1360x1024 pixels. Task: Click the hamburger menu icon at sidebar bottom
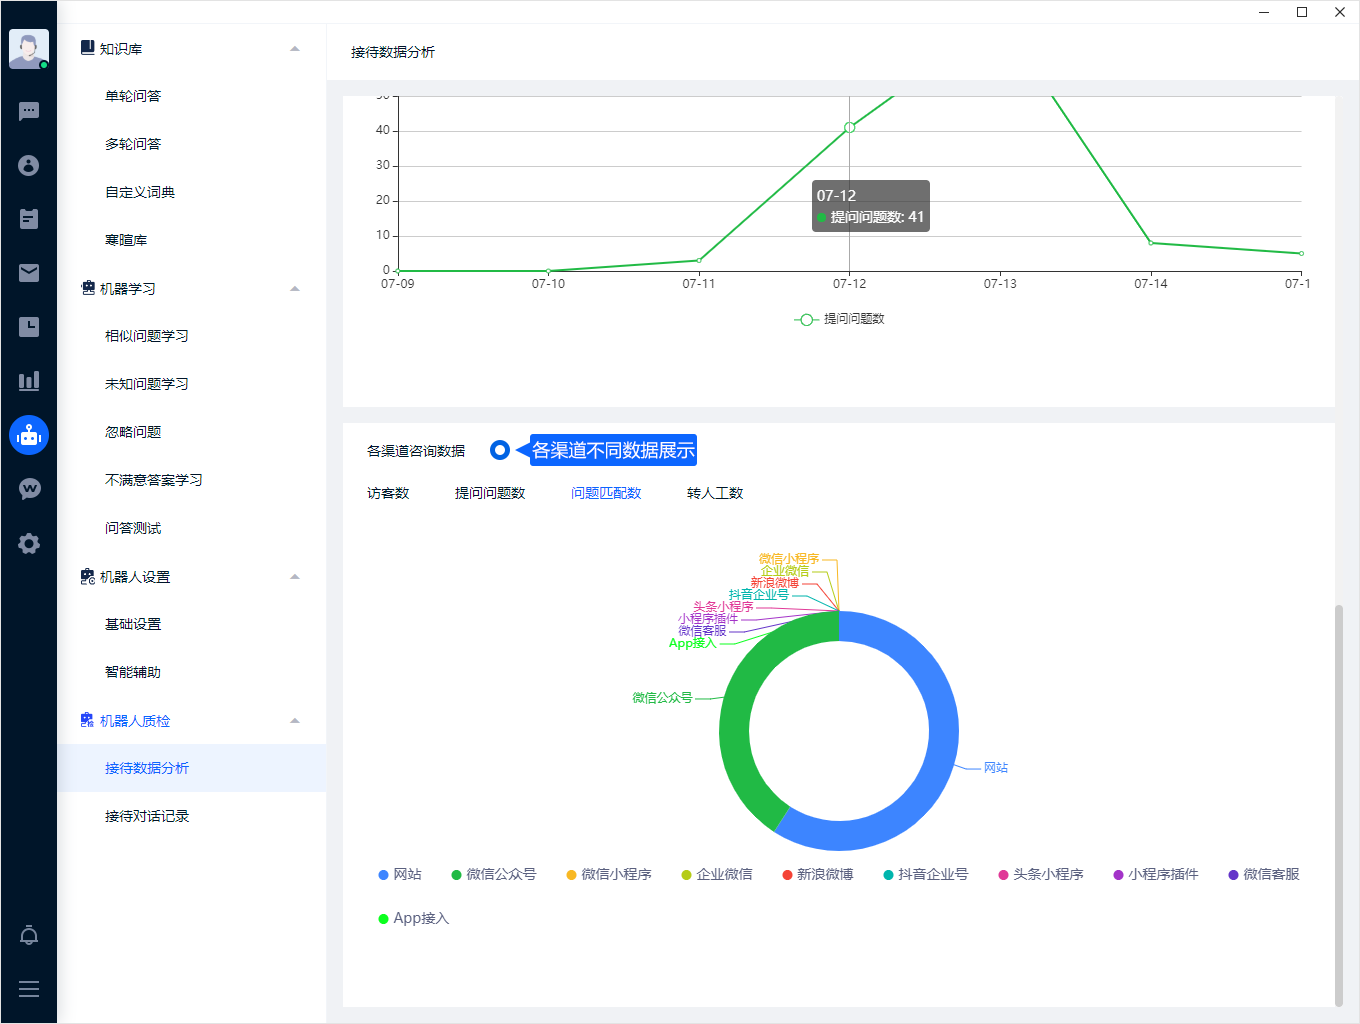29,989
